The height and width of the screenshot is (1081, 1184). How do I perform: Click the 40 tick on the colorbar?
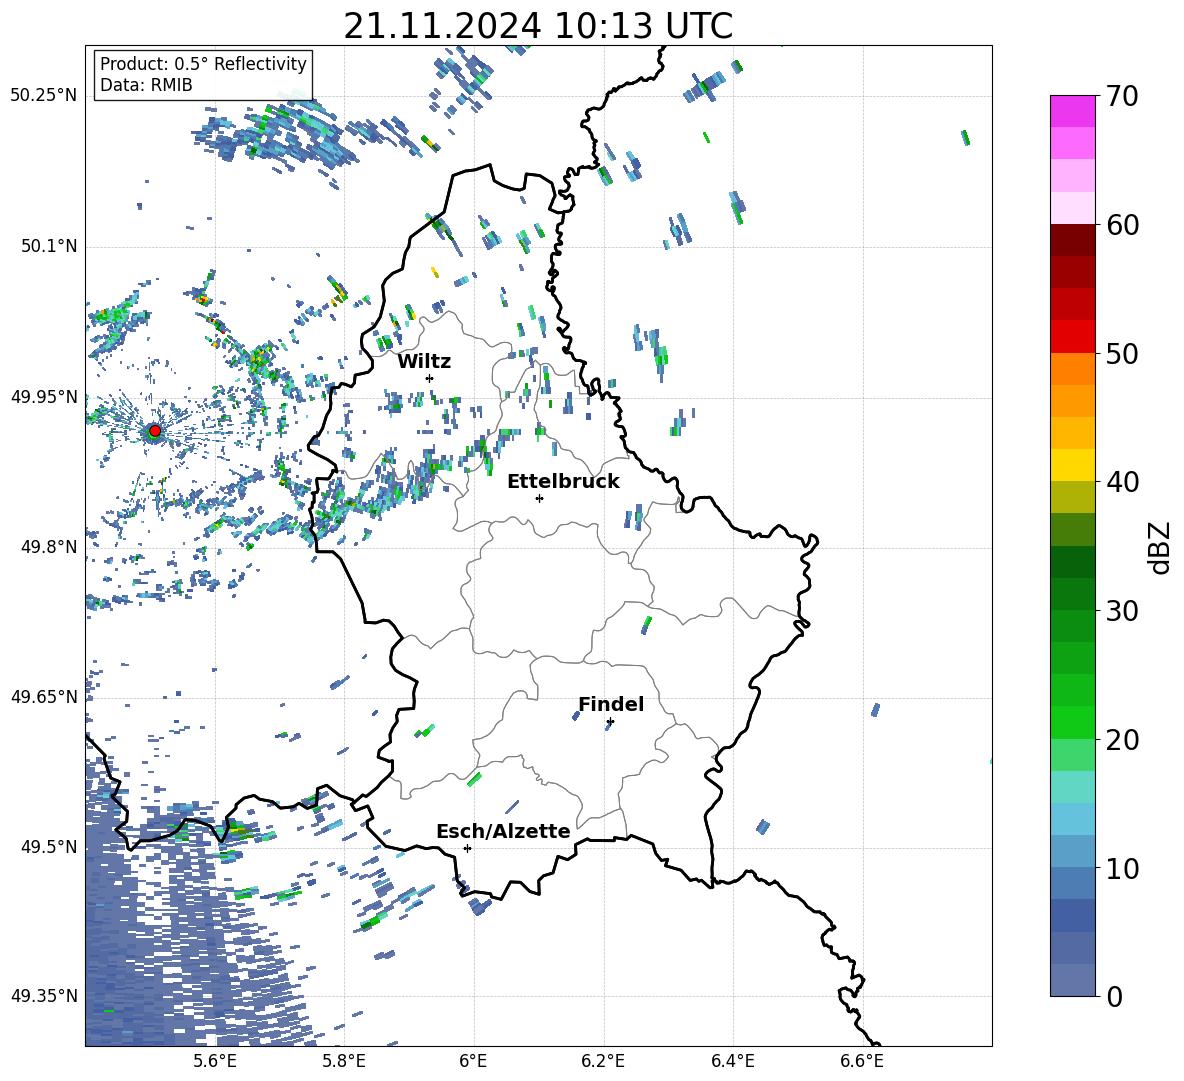[x=1122, y=482]
